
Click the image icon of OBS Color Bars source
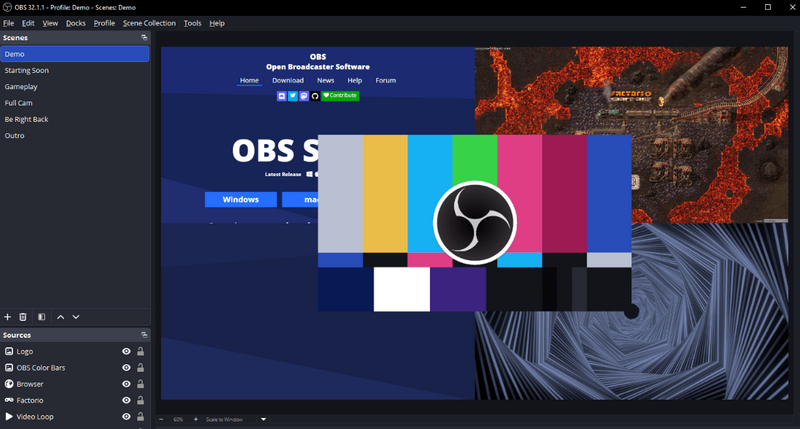[x=9, y=367]
